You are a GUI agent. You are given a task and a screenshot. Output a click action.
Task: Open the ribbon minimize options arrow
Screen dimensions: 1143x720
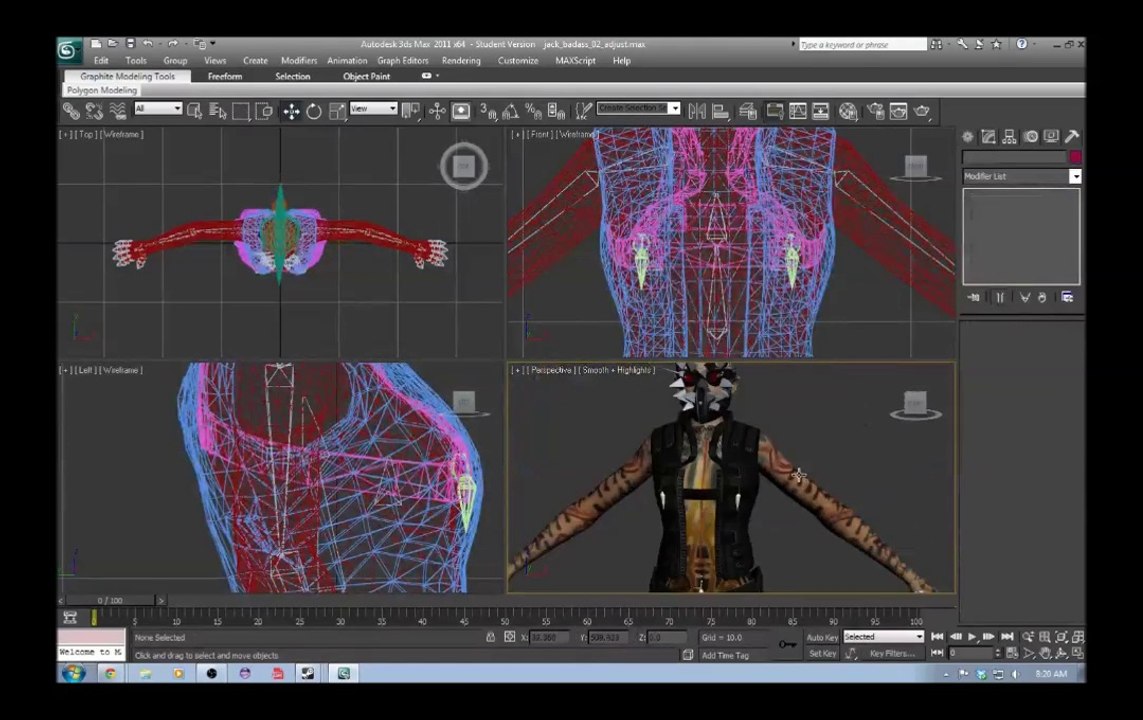tap(437, 76)
